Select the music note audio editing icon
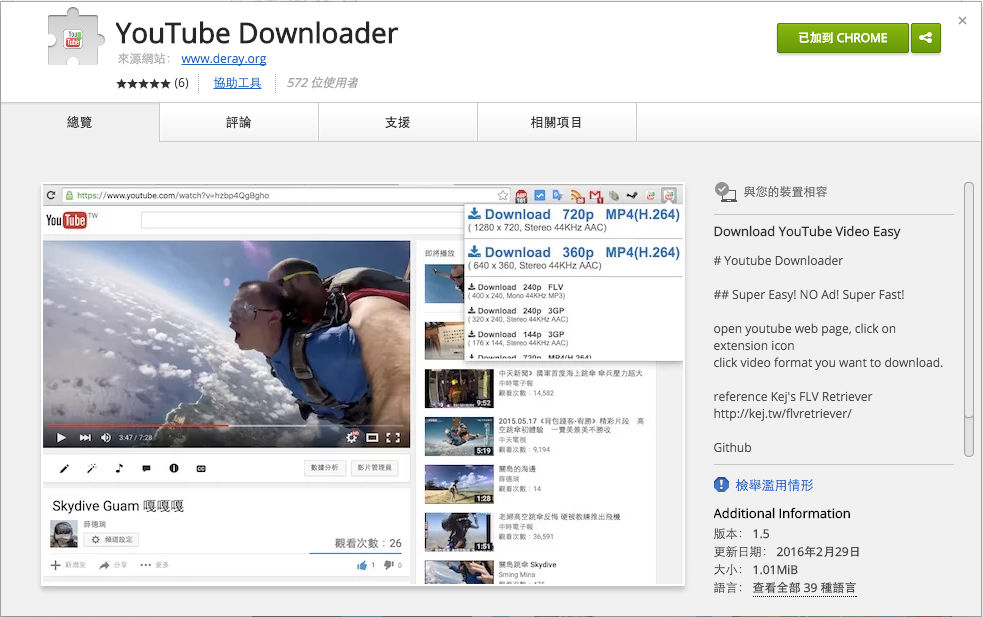The height and width of the screenshot is (617, 983). [120, 468]
